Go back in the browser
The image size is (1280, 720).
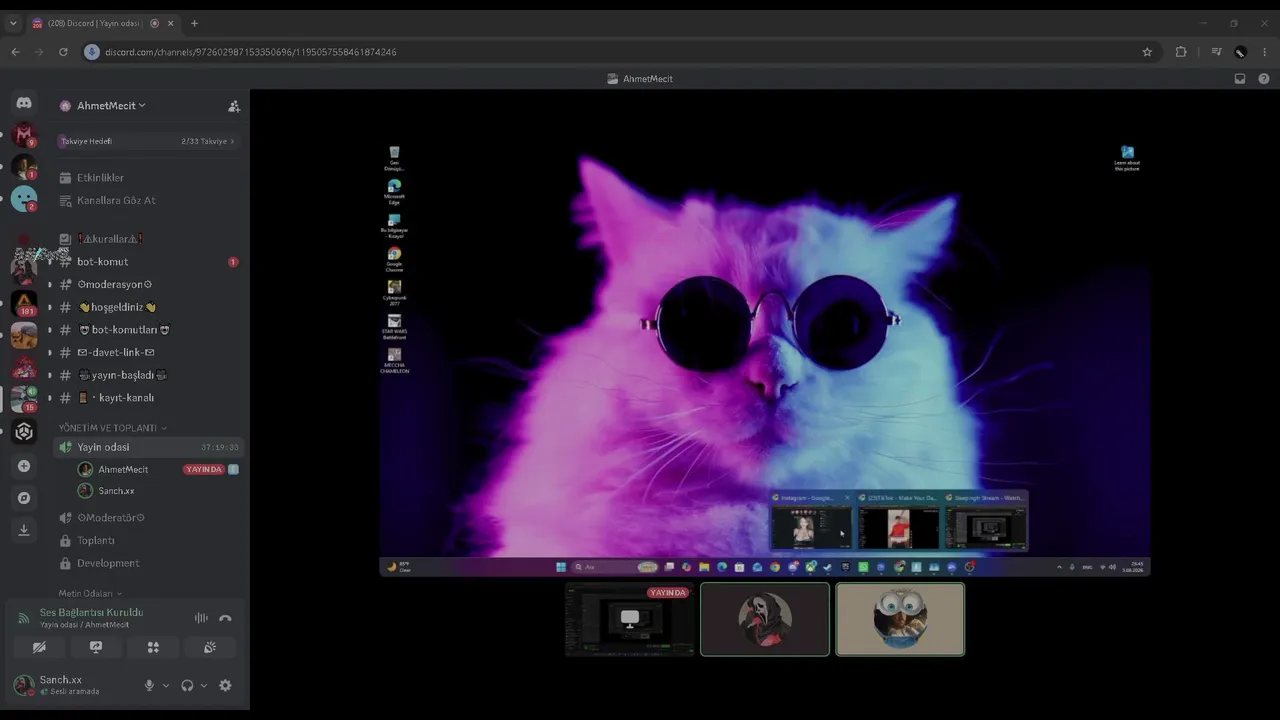coord(15,52)
